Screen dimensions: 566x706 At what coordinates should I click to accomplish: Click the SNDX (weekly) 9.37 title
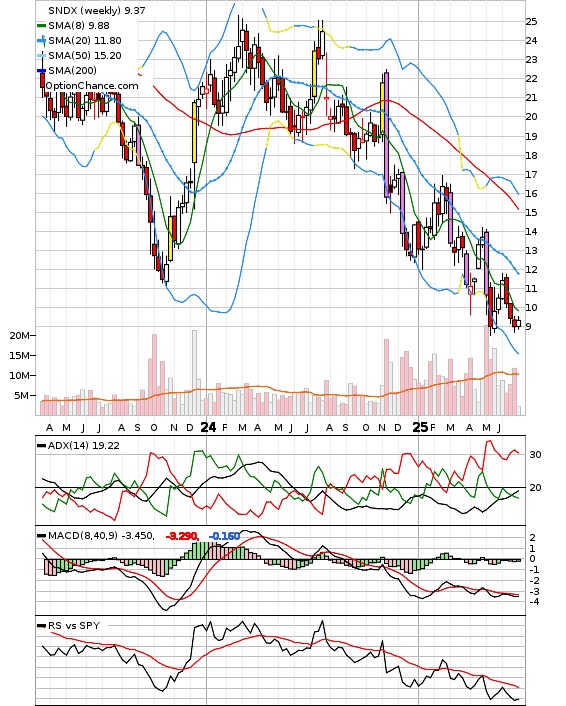point(97,10)
